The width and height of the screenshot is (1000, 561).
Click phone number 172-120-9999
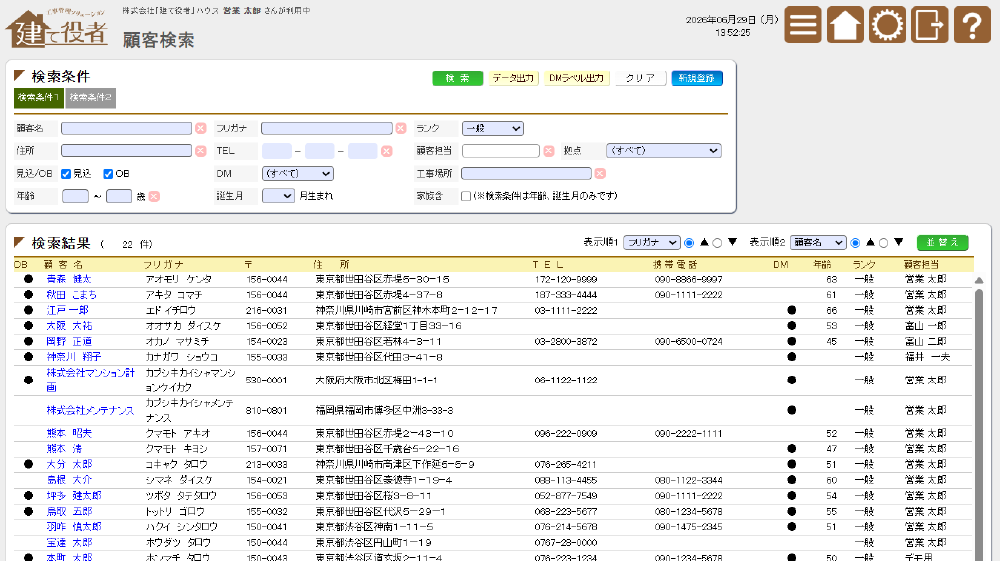pyautogui.click(x=566, y=279)
